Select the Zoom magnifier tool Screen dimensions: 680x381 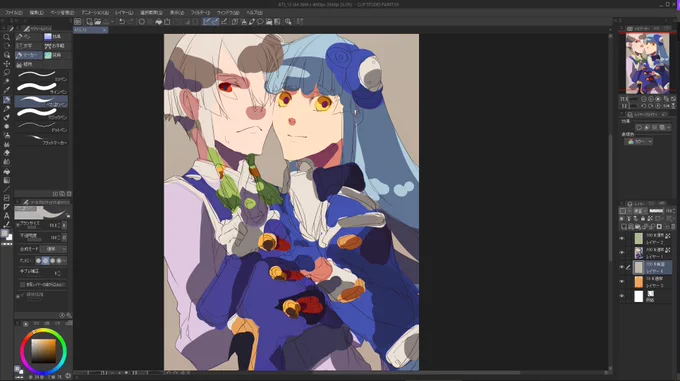click(x=7, y=37)
